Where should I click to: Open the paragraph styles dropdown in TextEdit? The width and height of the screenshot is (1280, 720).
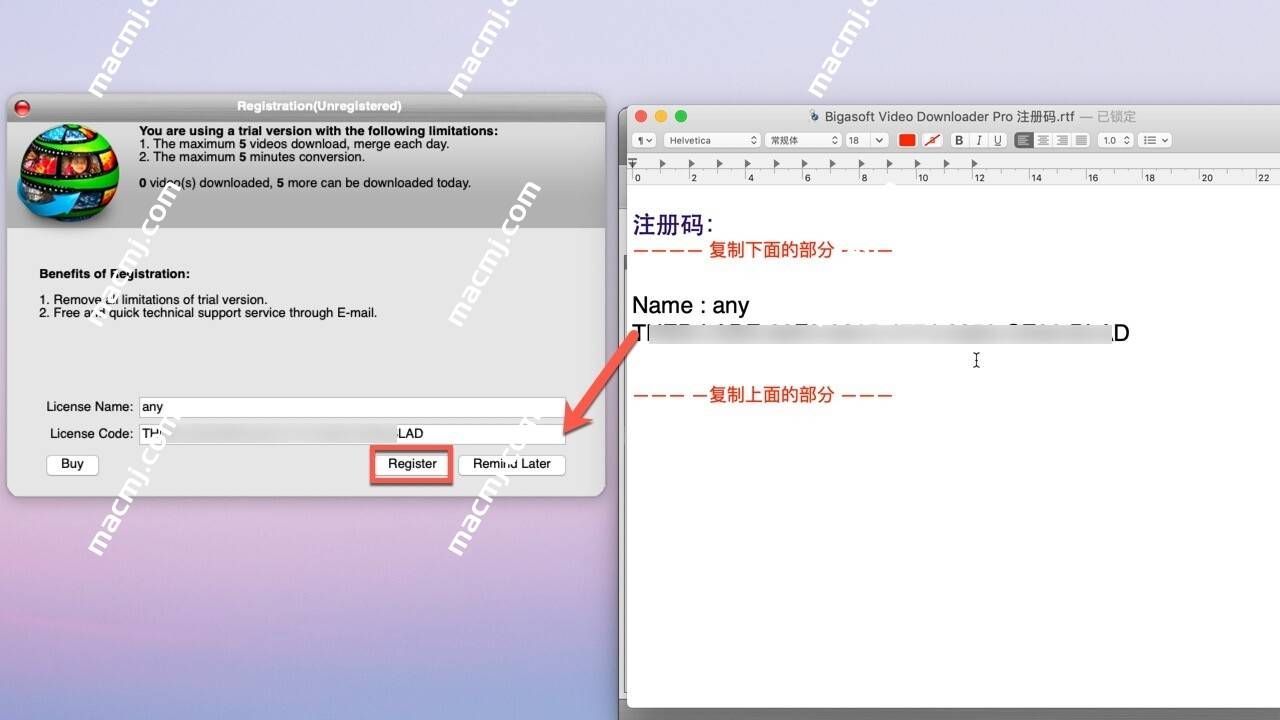pos(643,140)
